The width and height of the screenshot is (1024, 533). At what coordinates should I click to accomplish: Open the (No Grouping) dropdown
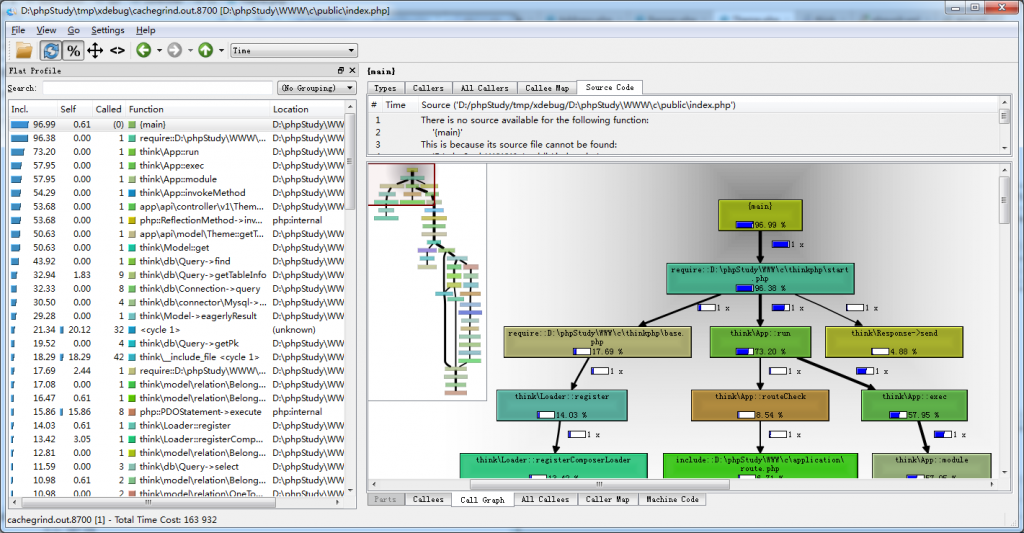click(x=317, y=88)
